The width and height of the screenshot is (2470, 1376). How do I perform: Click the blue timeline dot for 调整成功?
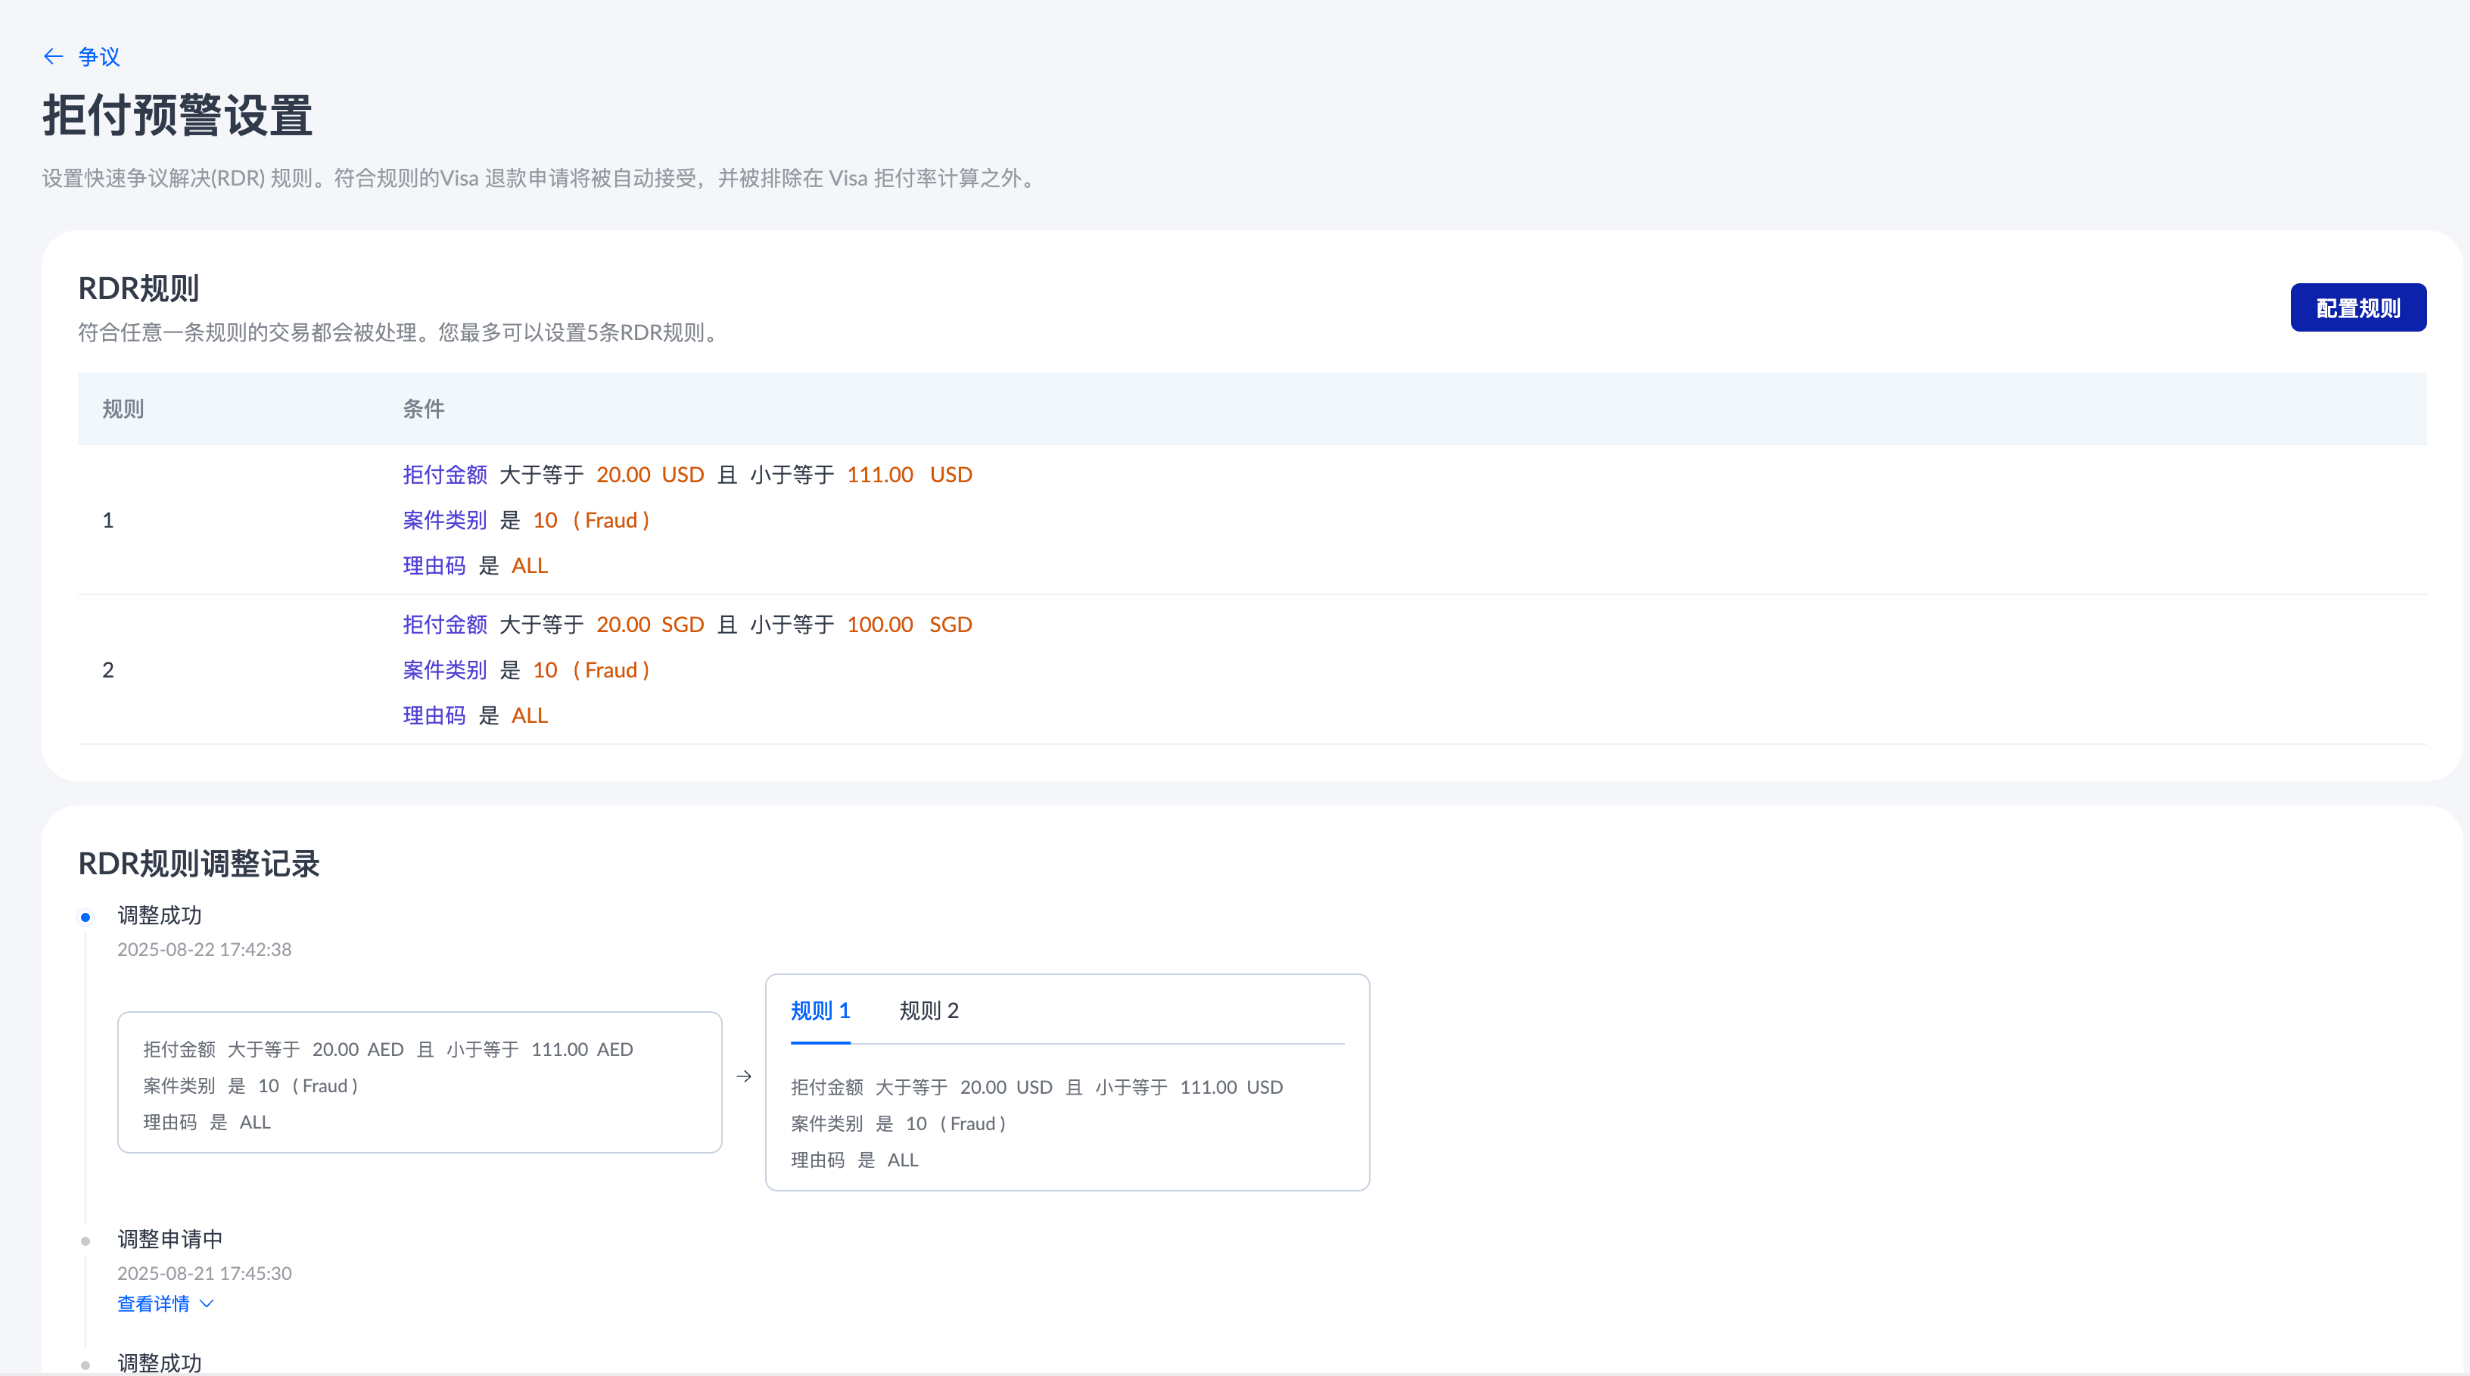coord(86,917)
